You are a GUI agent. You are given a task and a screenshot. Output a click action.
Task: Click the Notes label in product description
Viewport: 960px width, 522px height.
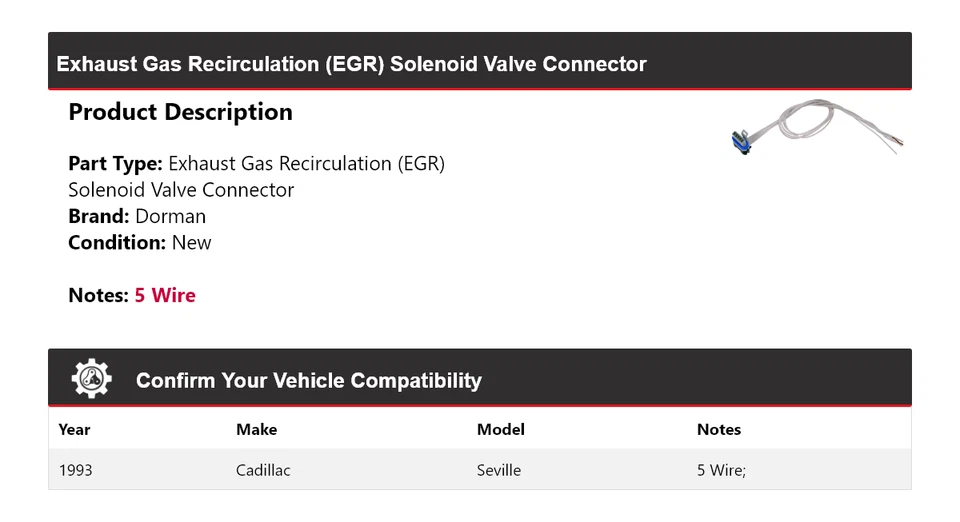pos(98,295)
